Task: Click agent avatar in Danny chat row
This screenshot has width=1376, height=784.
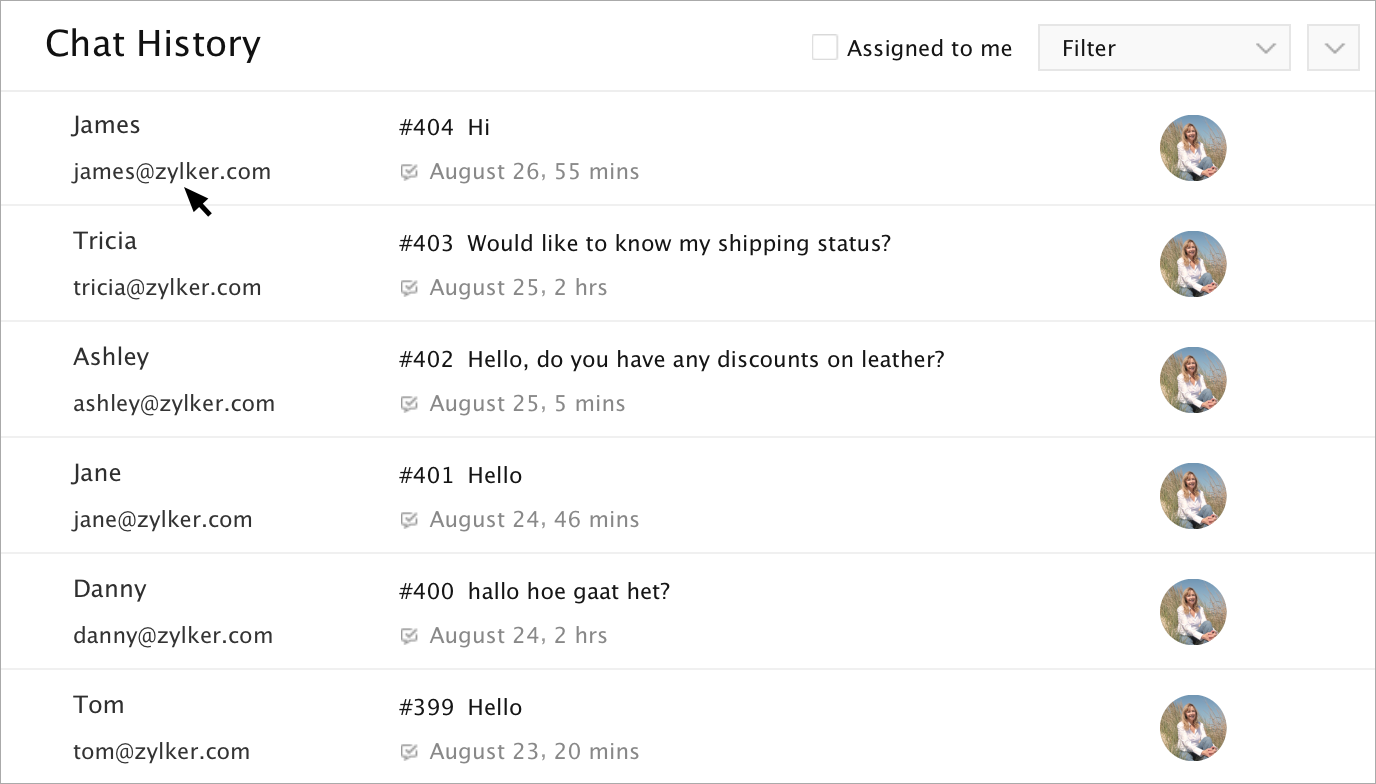Action: point(1193,612)
